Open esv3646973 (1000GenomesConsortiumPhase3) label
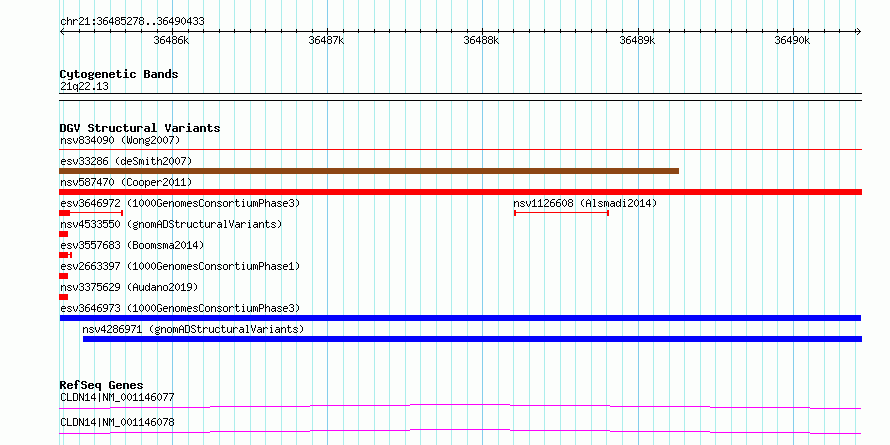 click(x=180, y=308)
